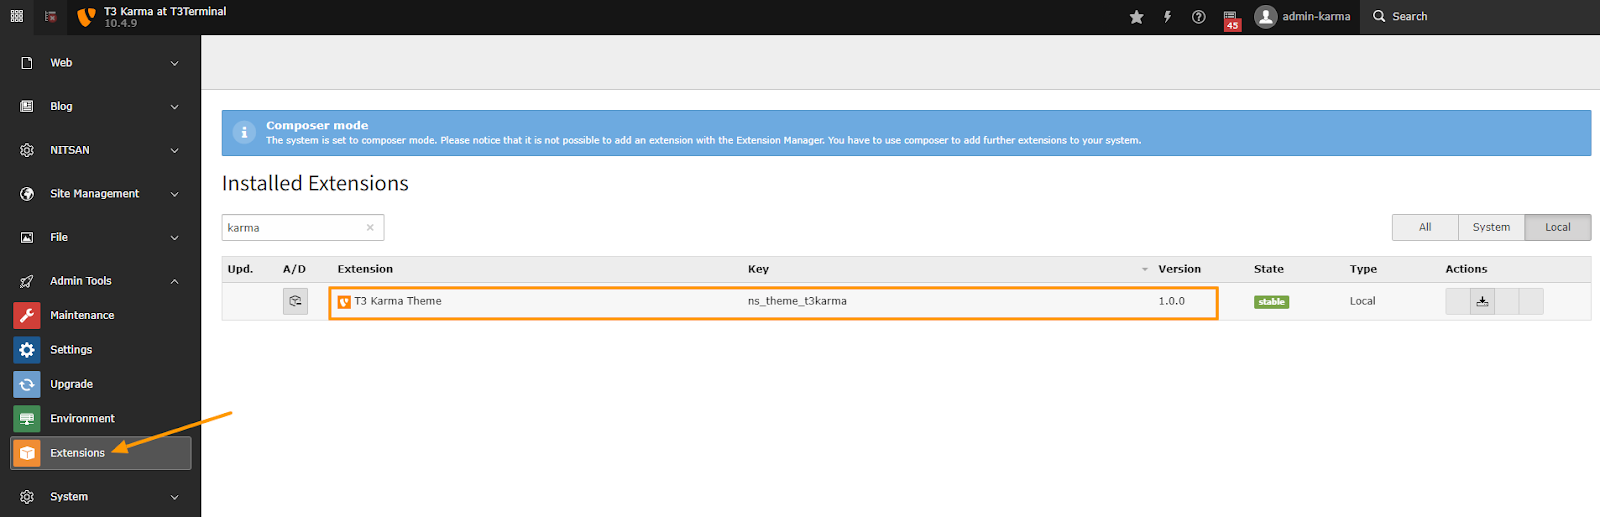Expand the System module group
1600x517 pixels.
coord(175,497)
